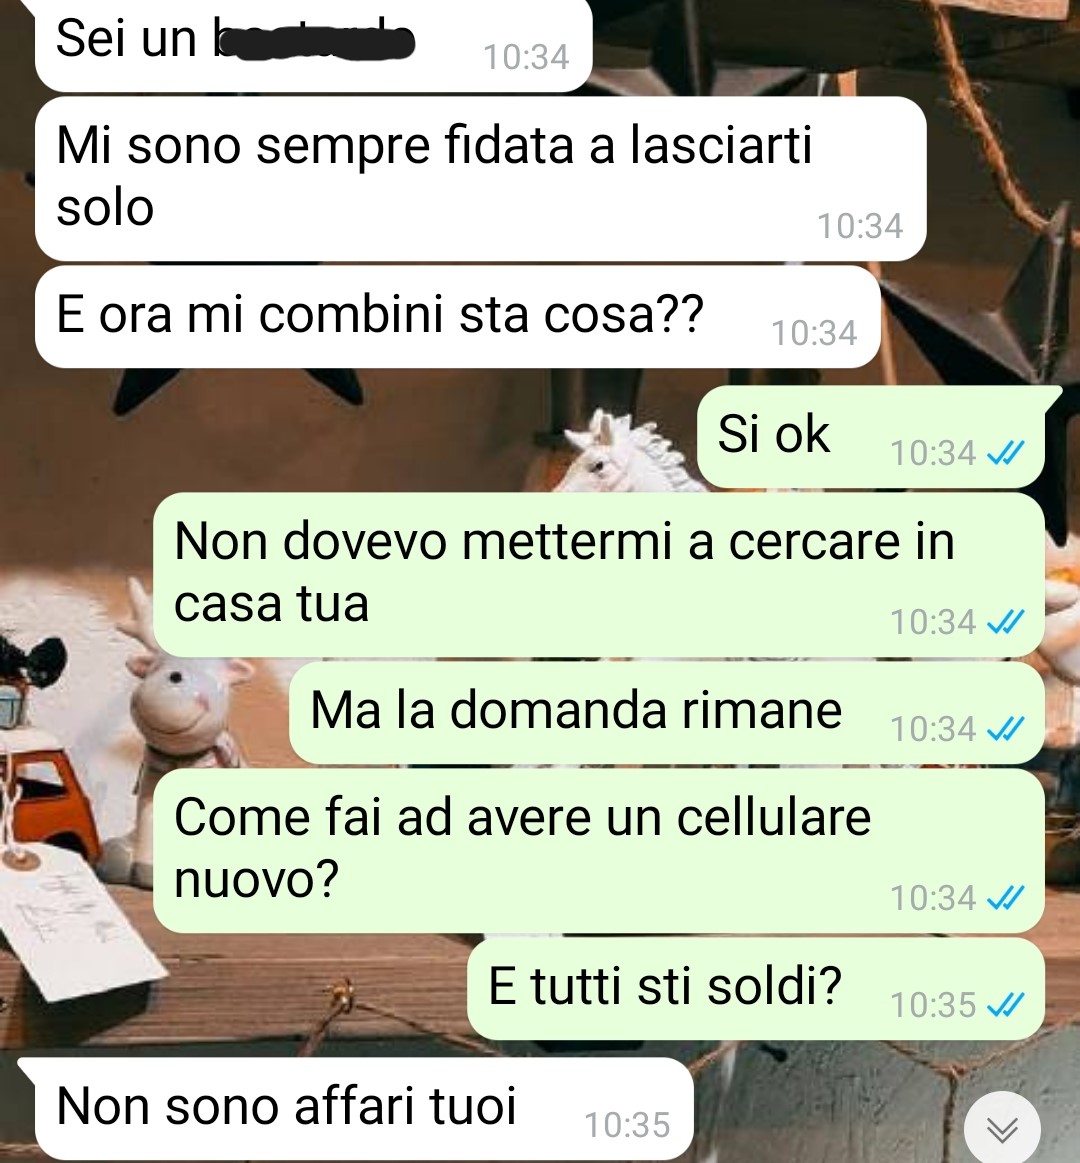The width and height of the screenshot is (1080, 1163).
Task: Select the 'Mi sono sempre fidata a lasciarti solo' message
Action: 481,179
